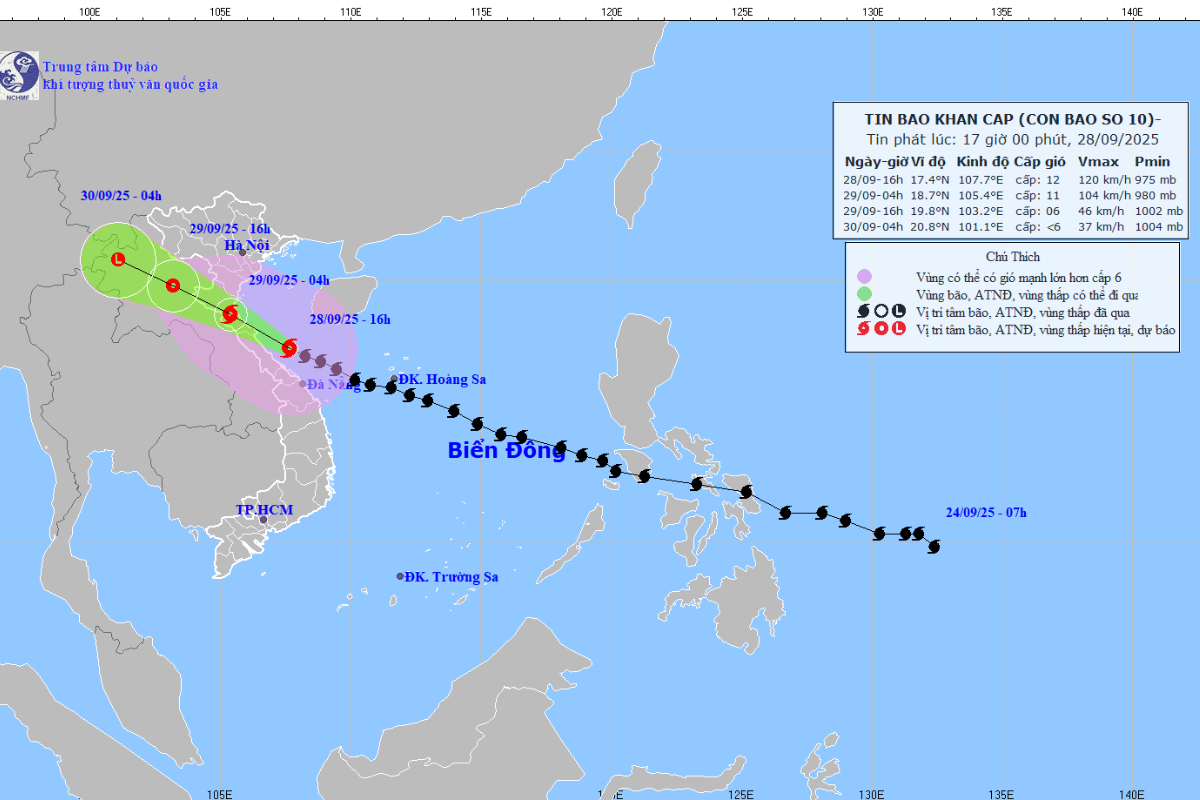Click the Hà Nội city dot

[x=242, y=252]
